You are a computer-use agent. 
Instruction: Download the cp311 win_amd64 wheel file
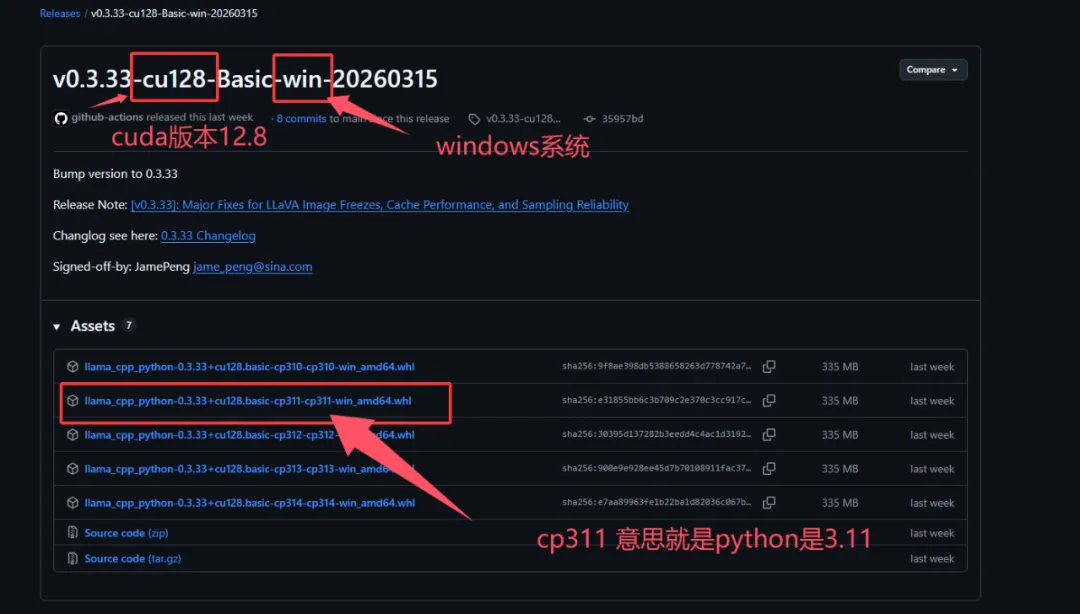[x=247, y=400]
